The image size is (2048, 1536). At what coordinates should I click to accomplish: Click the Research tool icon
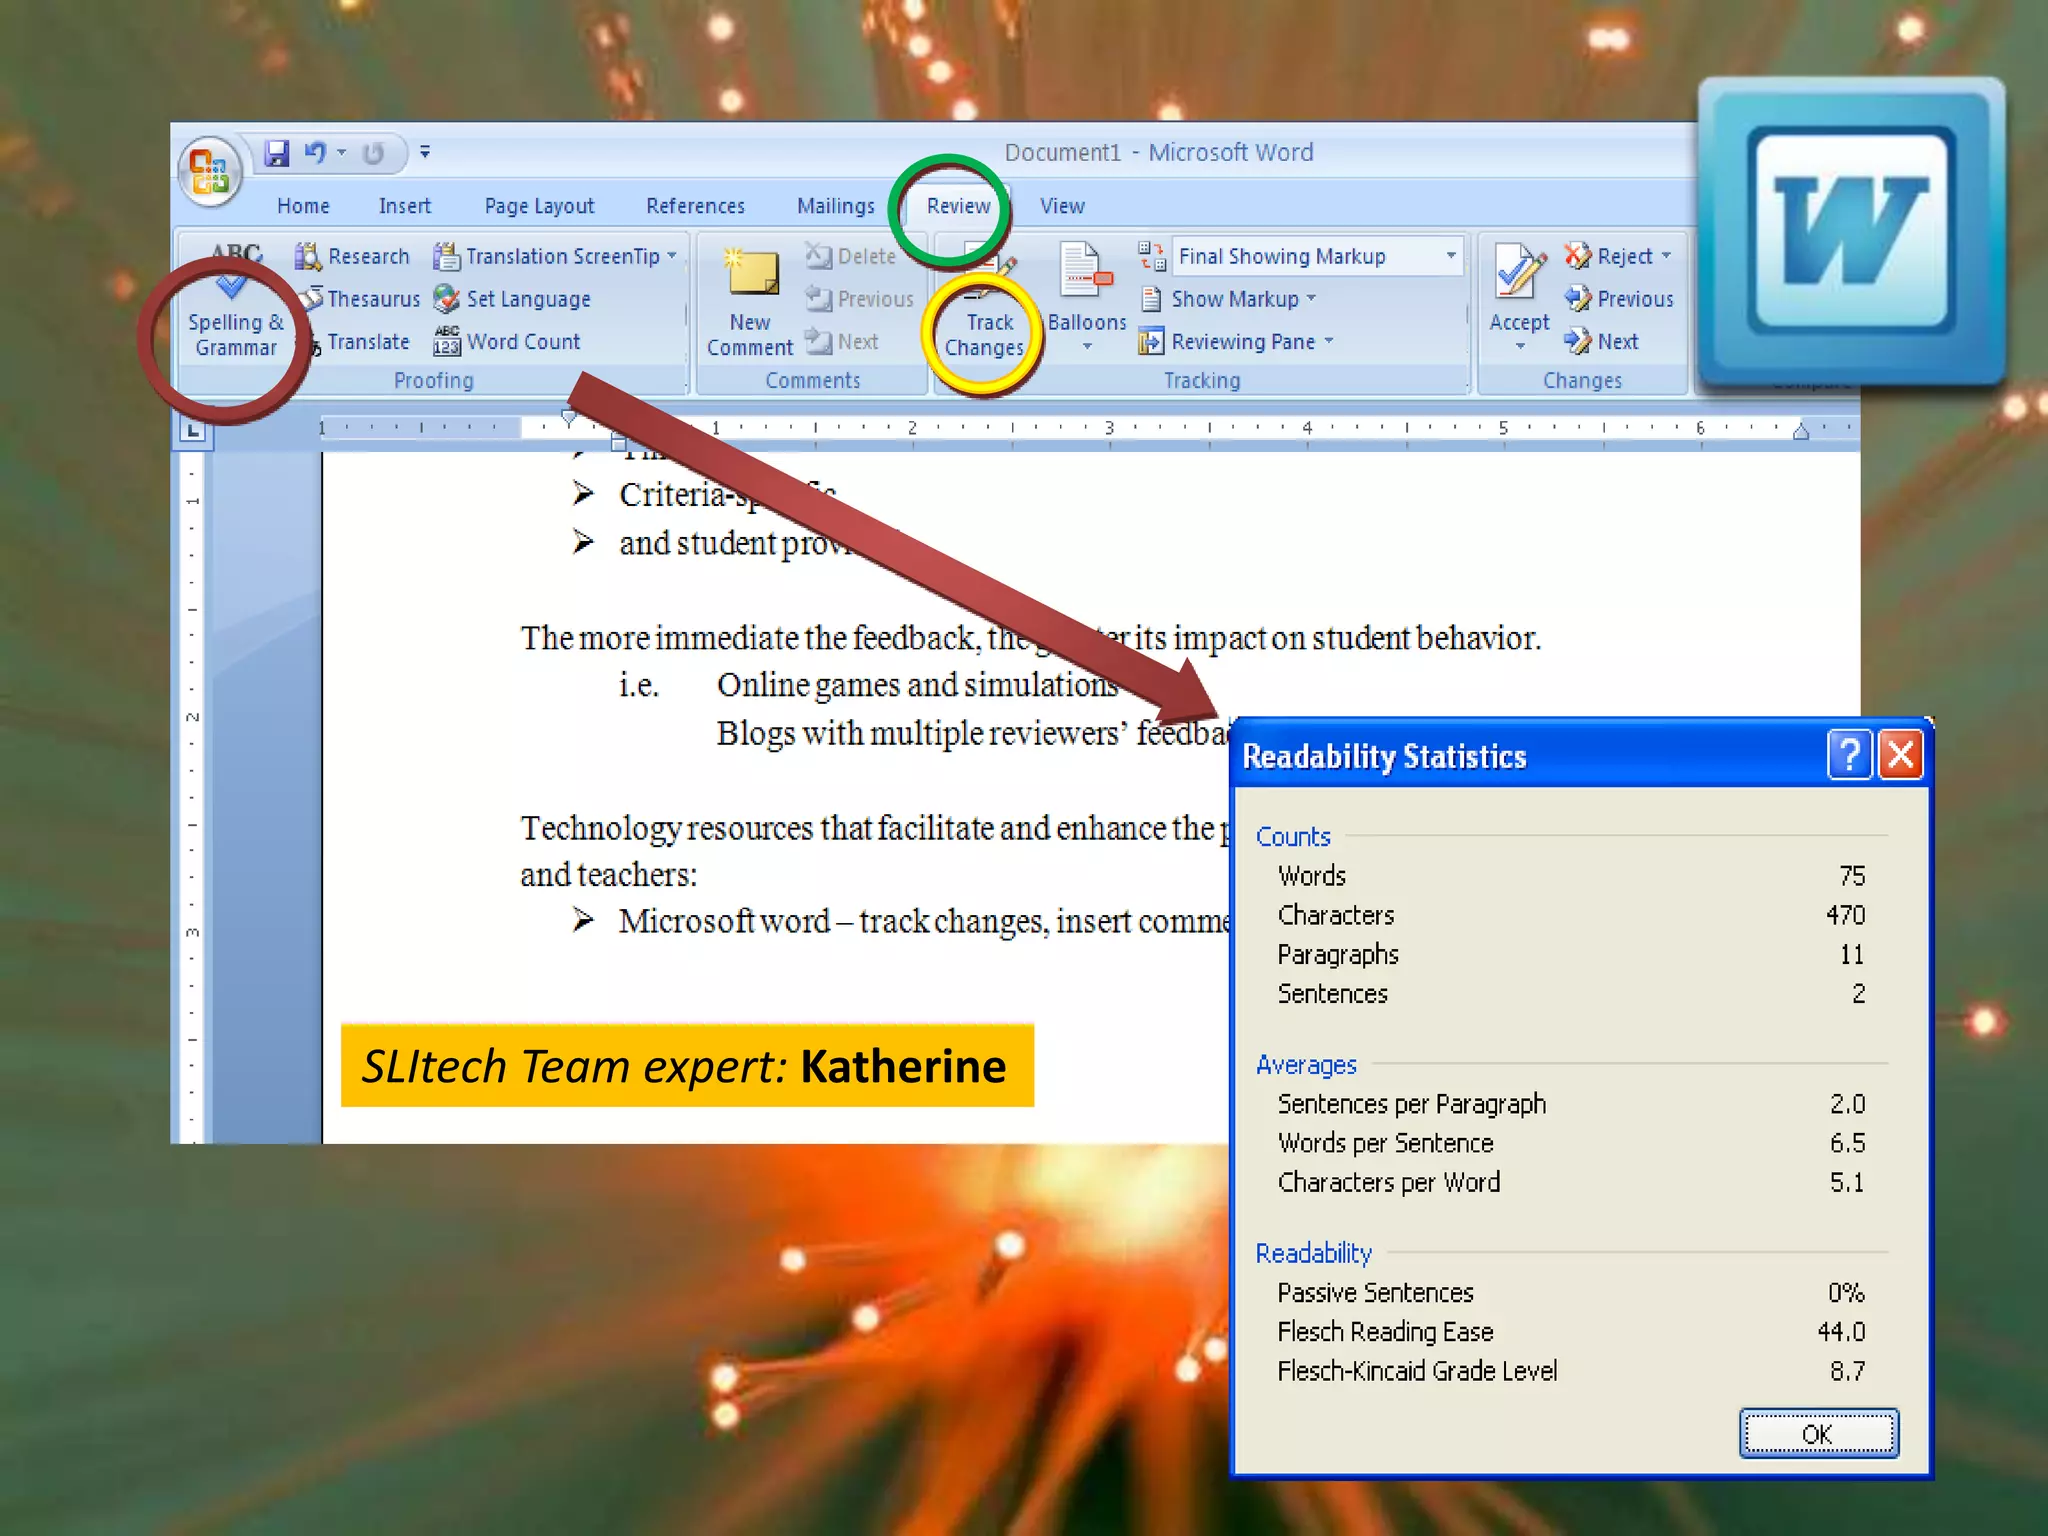pyautogui.click(x=308, y=257)
